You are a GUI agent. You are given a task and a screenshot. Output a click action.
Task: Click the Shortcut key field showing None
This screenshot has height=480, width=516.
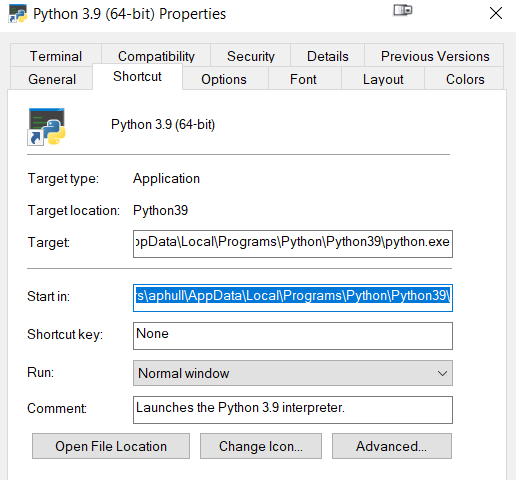point(293,336)
